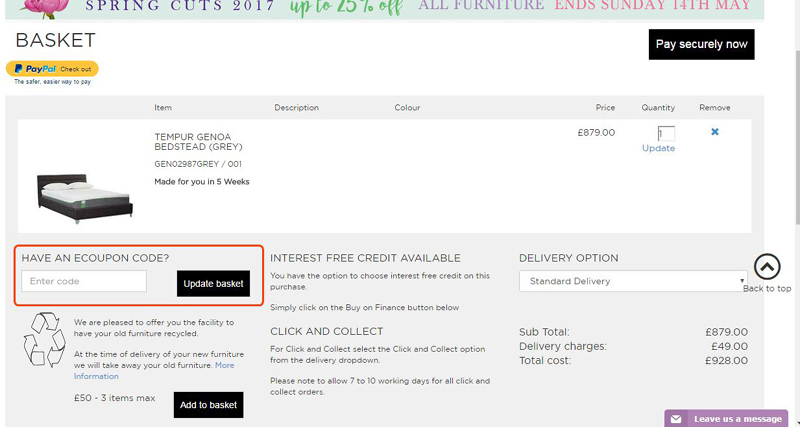Click the Total cost value £928.00
The image size is (800, 427).
tap(727, 361)
